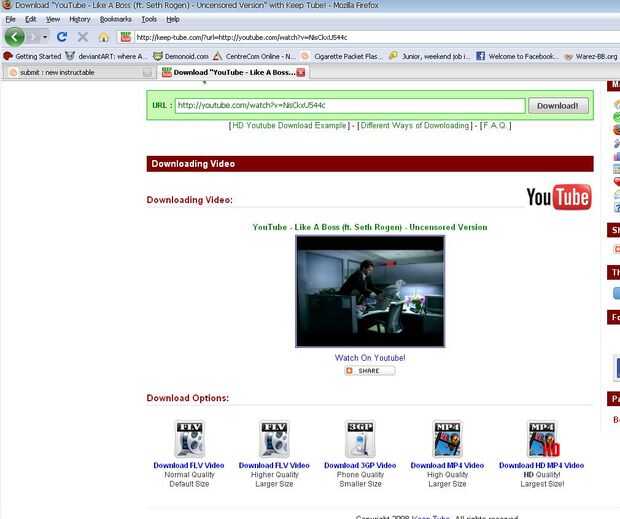Go to the Home page icon
620x519 pixels.
pyautogui.click(x=104, y=38)
